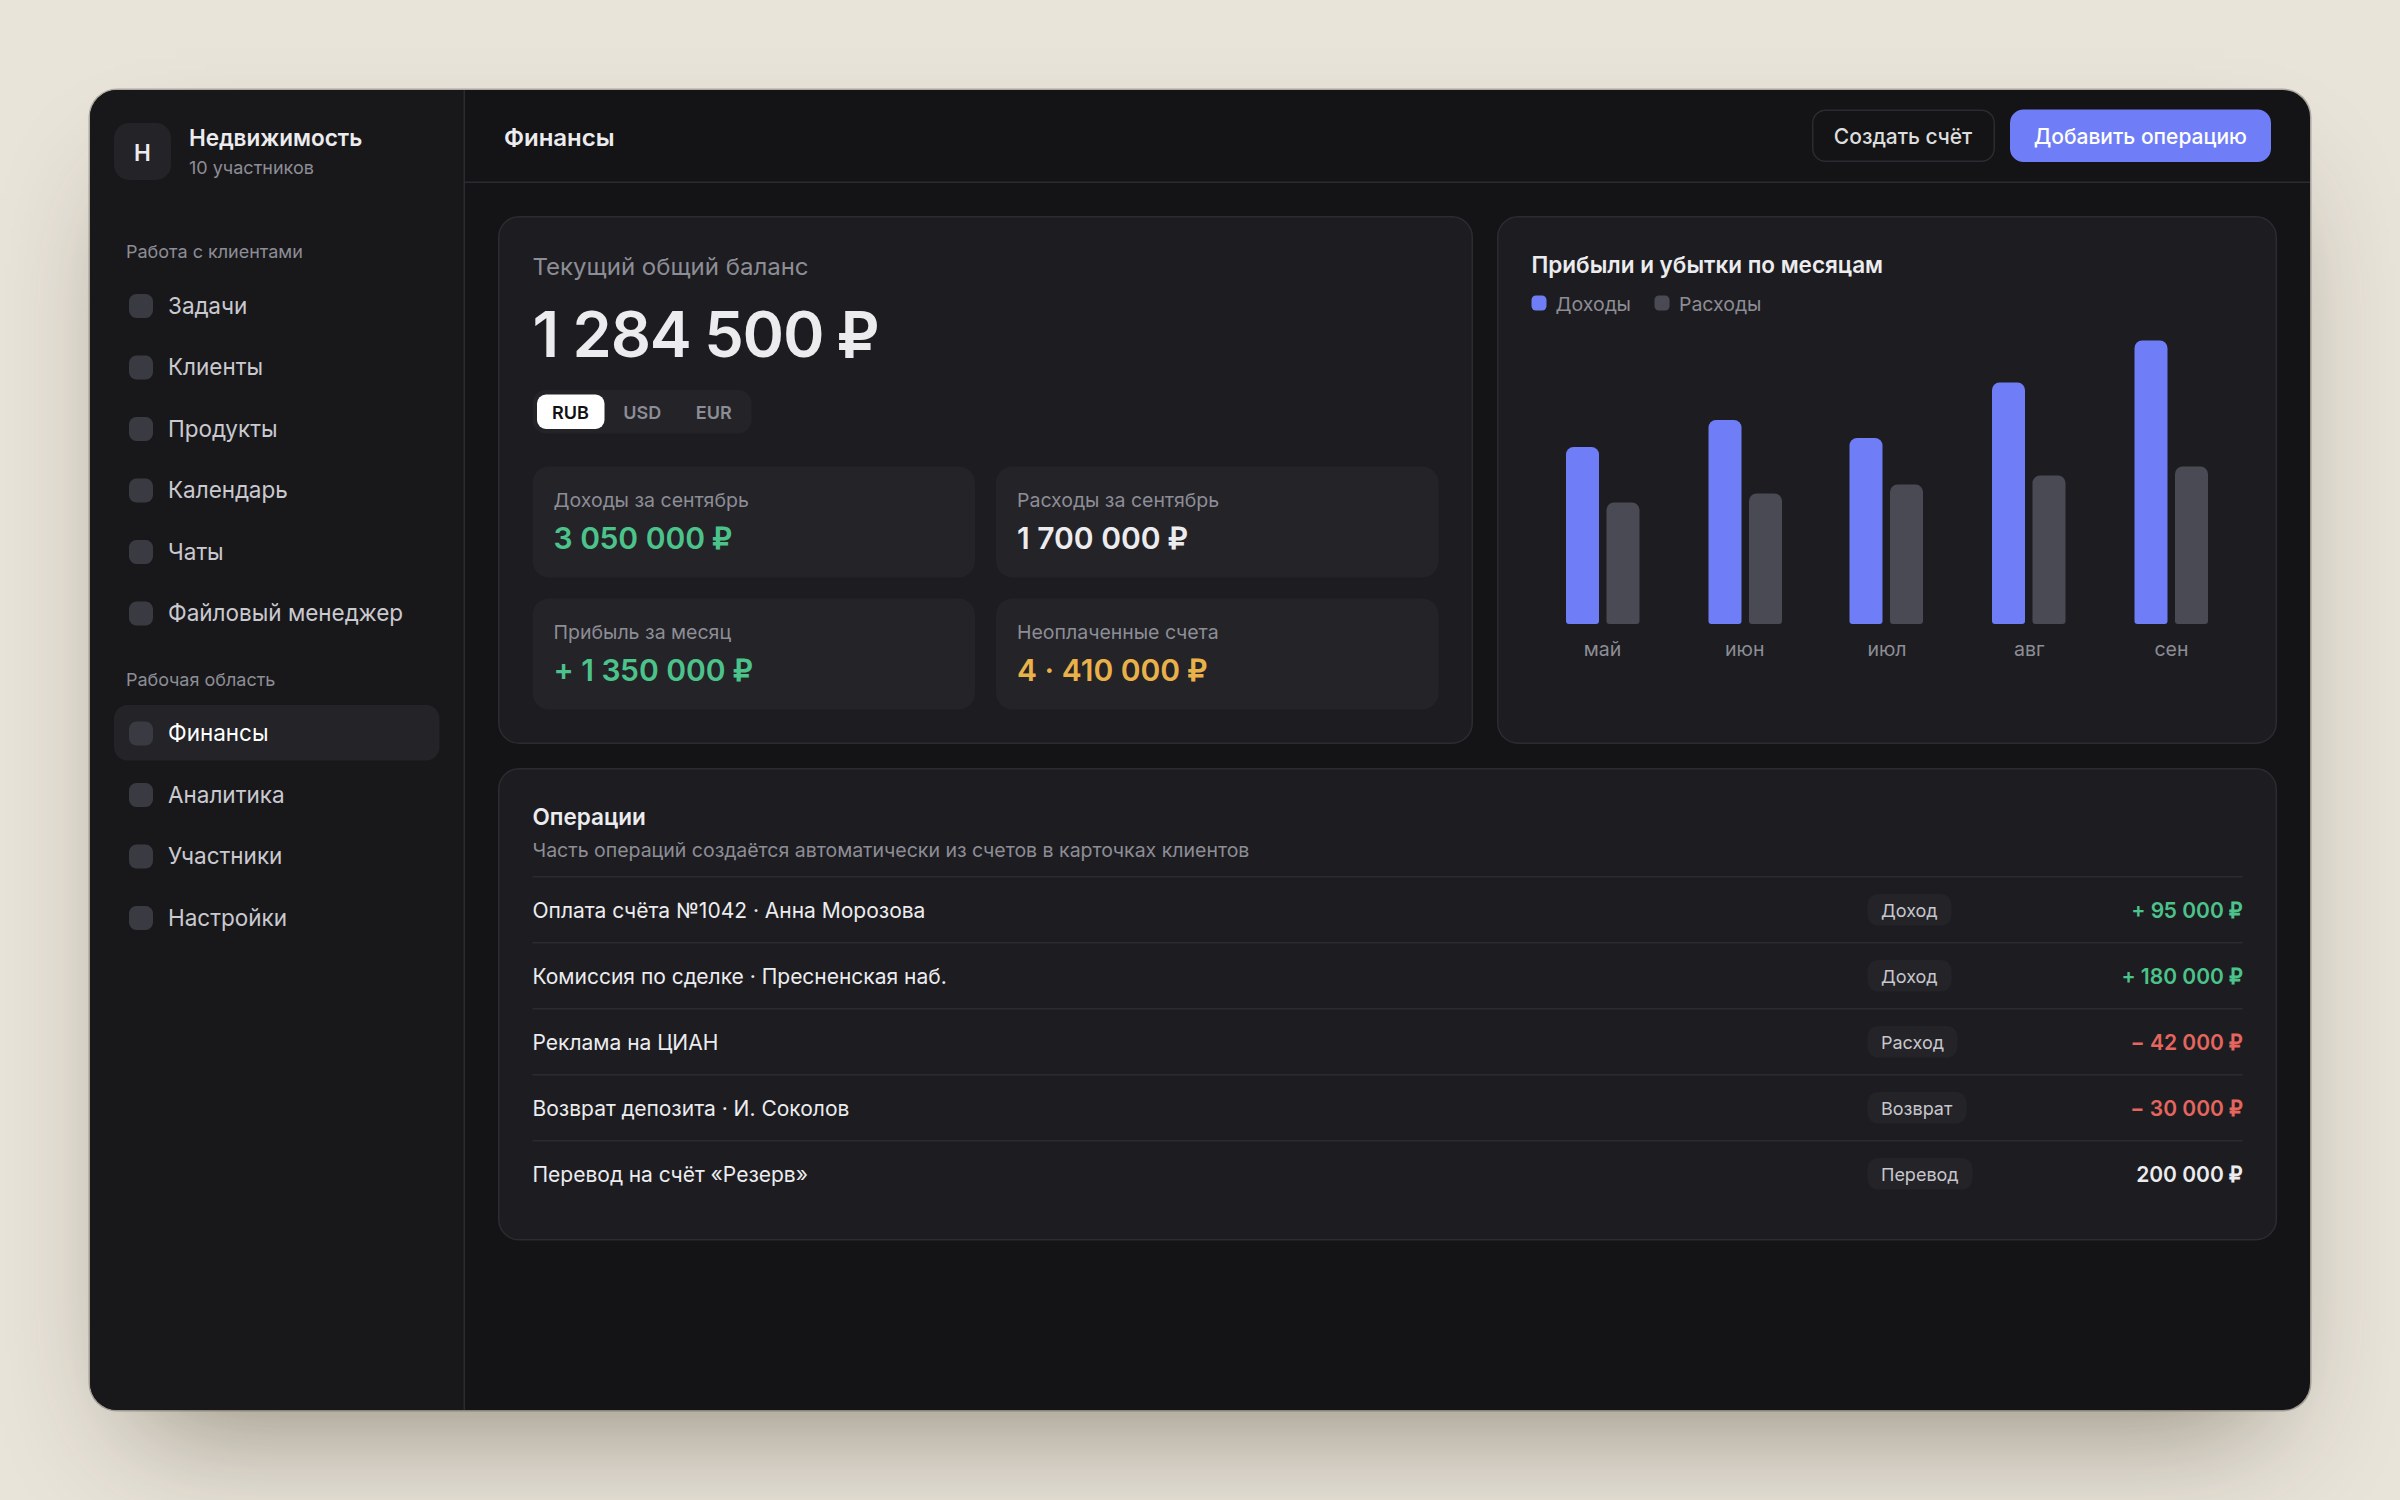
Task: Click the + 180 000 ₽ amount
Action: 2182,976
